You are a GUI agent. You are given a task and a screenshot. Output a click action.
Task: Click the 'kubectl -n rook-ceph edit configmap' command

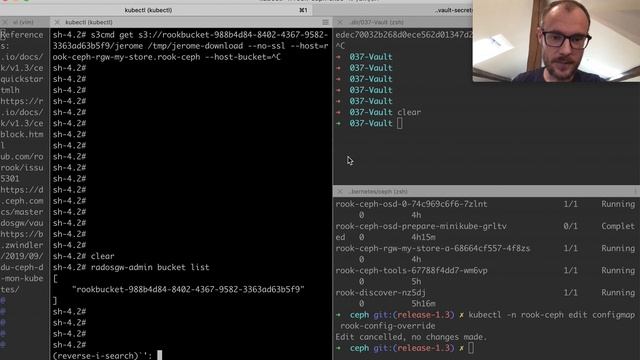coord(551,315)
